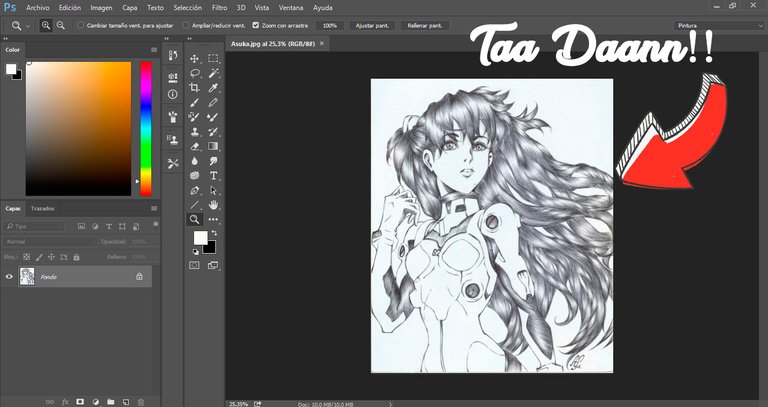Open the Info panel icon
The image size is (768, 407).
pyautogui.click(x=173, y=94)
